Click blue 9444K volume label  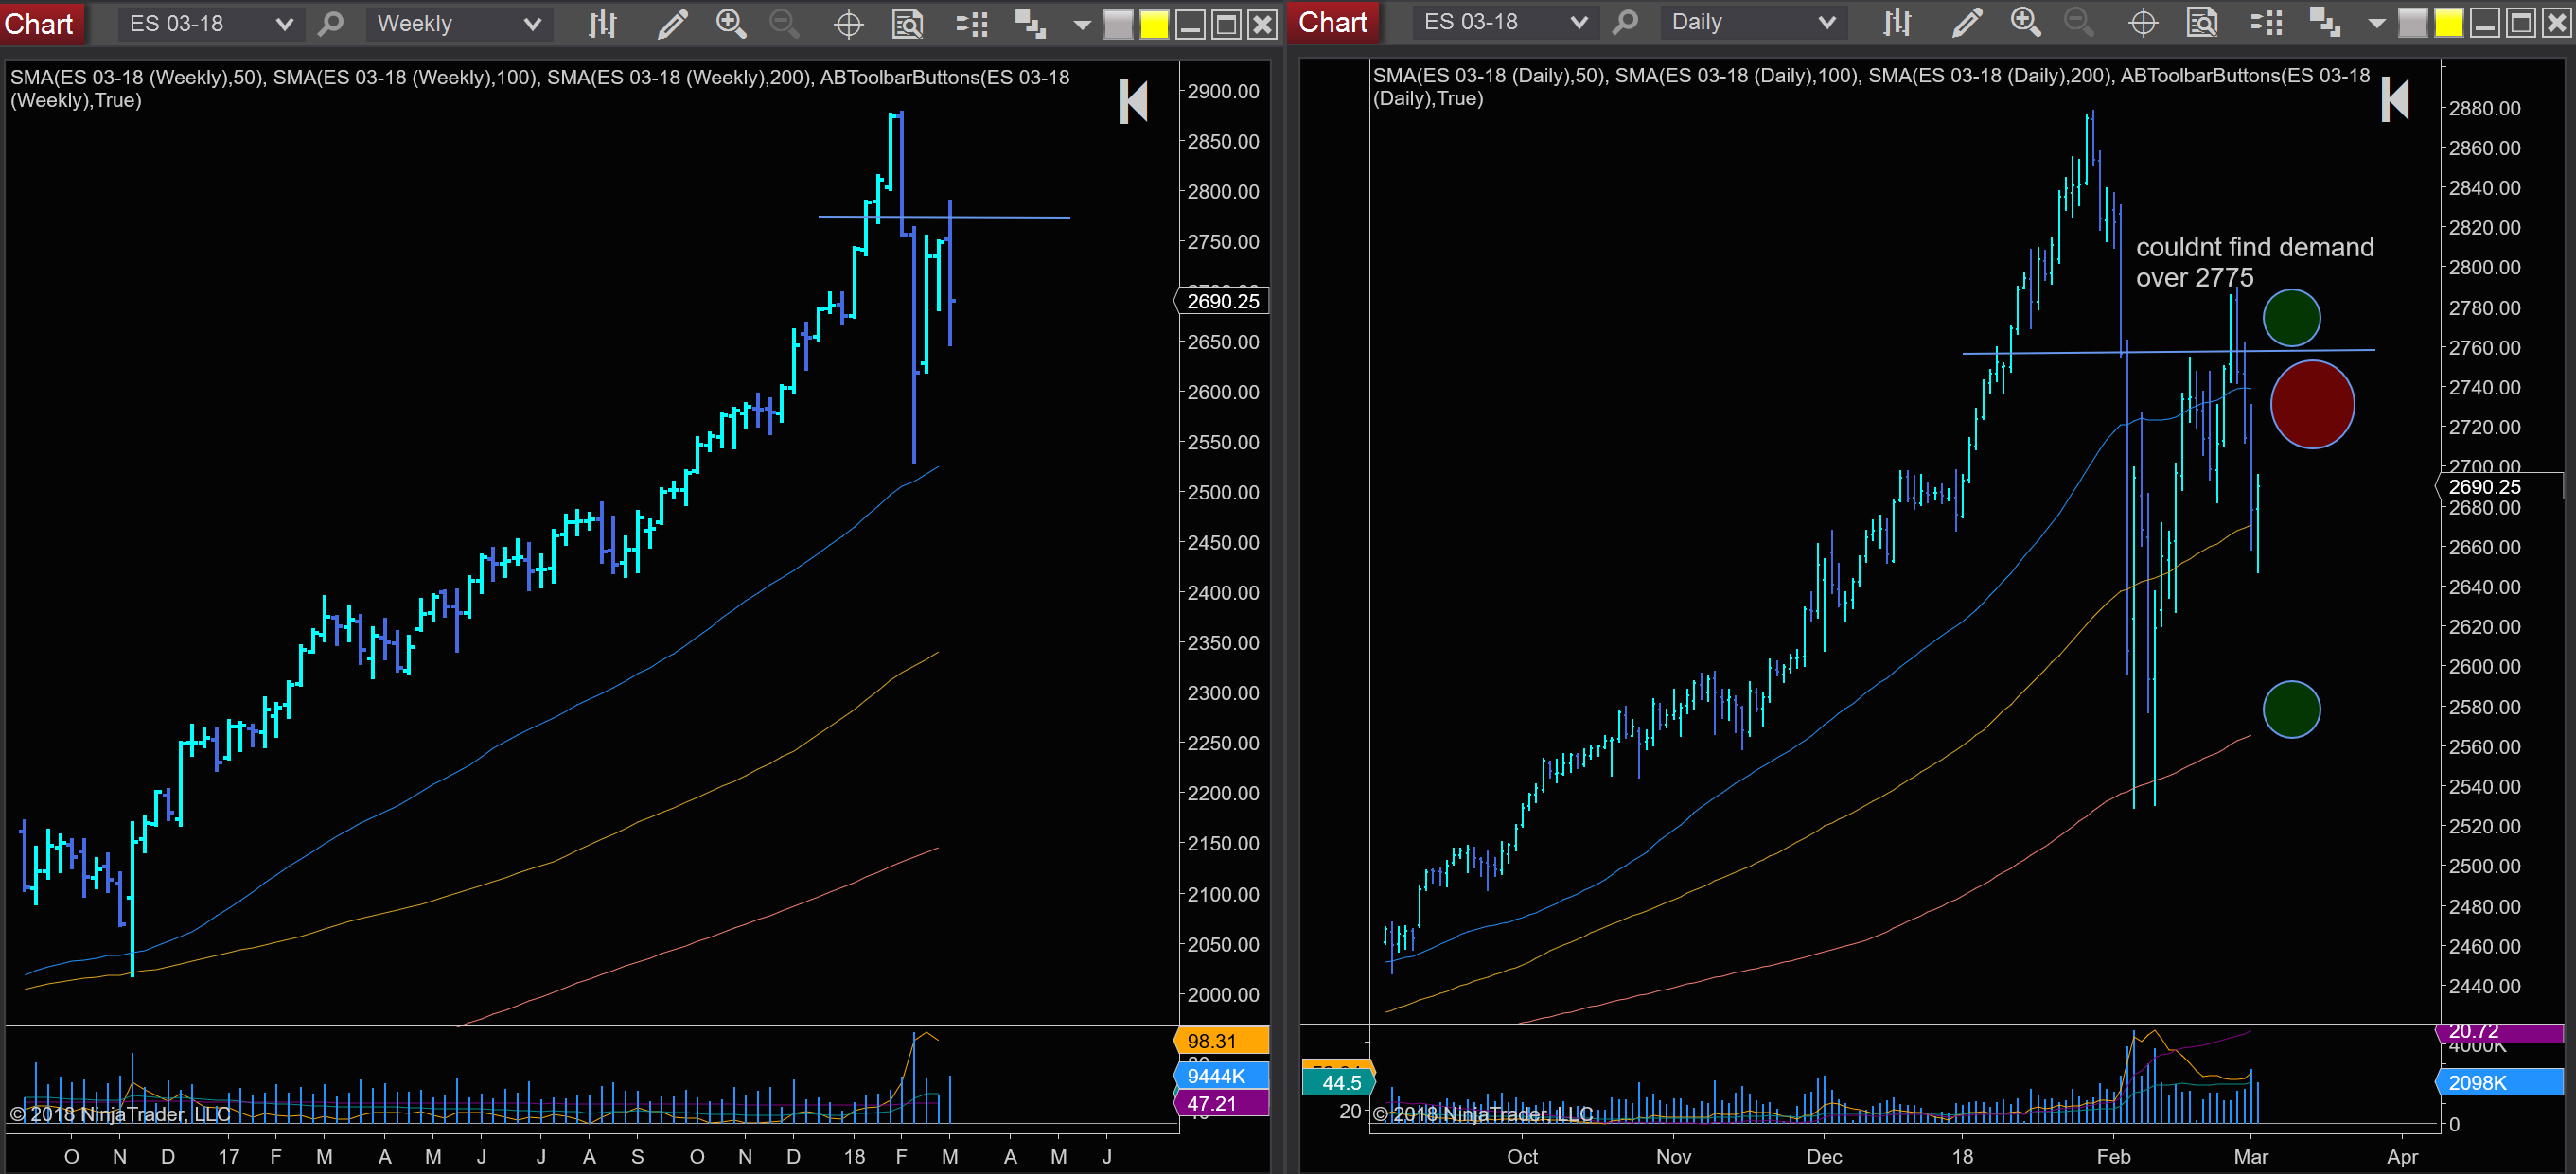[1221, 1076]
